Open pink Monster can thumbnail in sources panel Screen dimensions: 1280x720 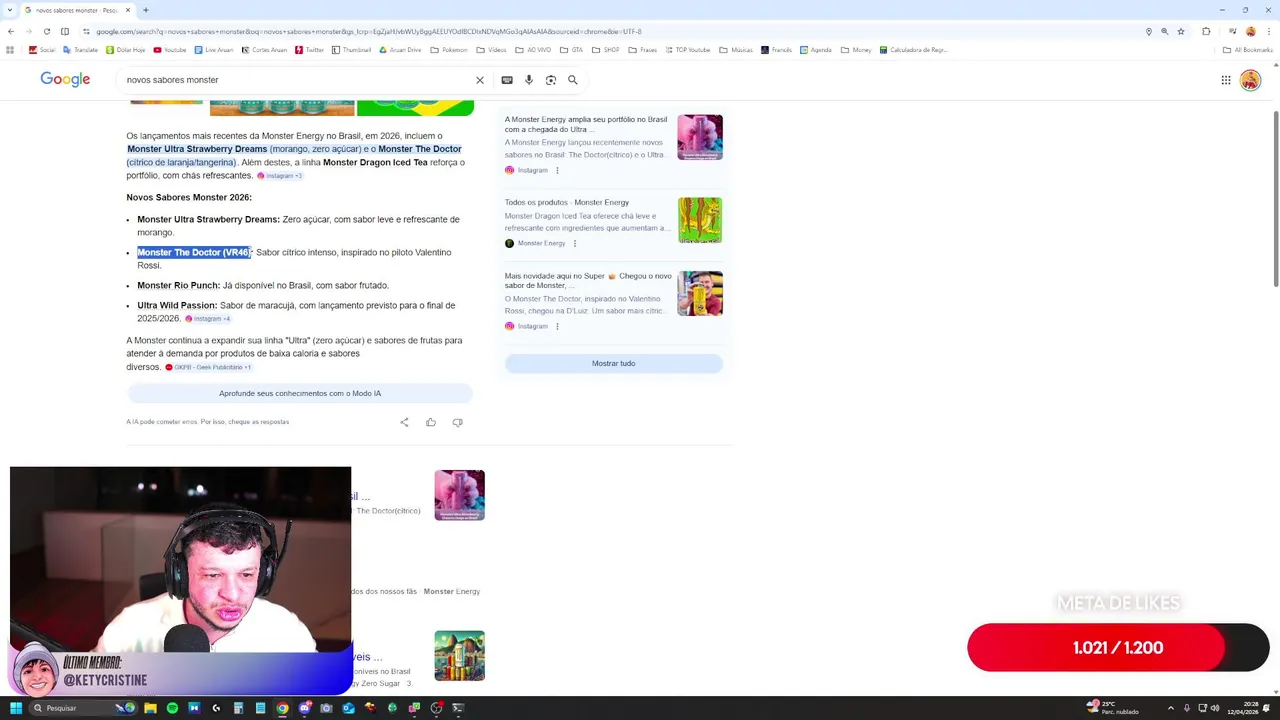tap(700, 137)
